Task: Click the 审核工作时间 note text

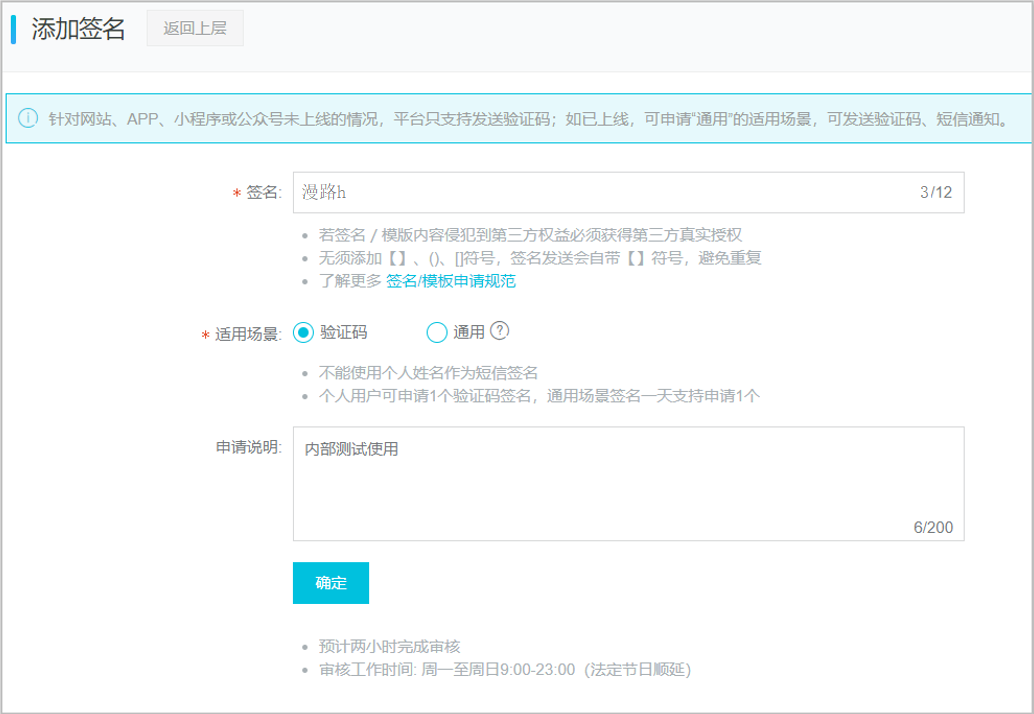Action: (505, 670)
